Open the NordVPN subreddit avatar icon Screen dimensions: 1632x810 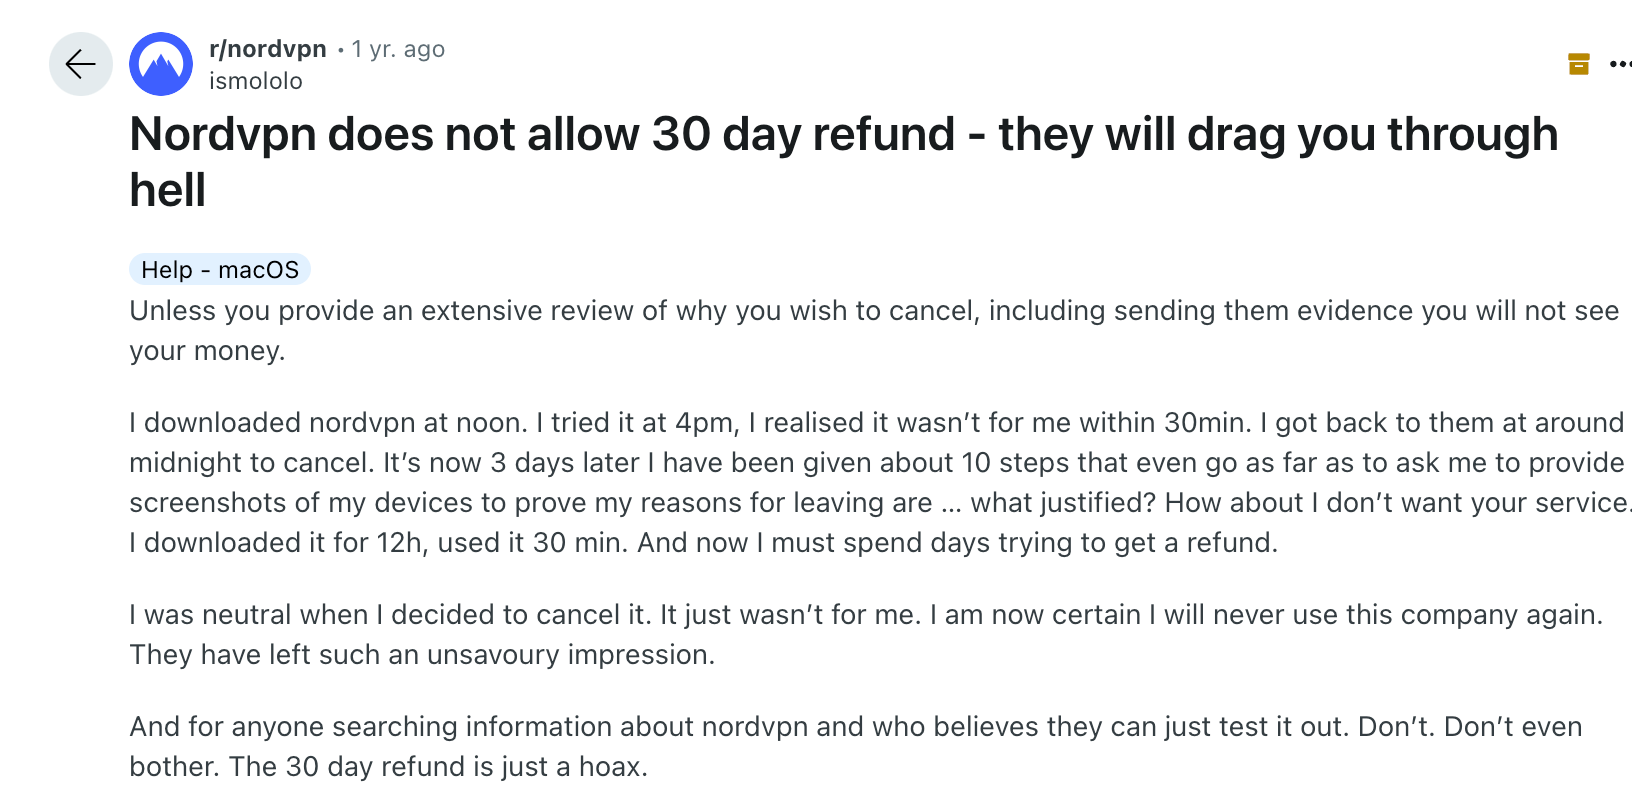pos(161,64)
